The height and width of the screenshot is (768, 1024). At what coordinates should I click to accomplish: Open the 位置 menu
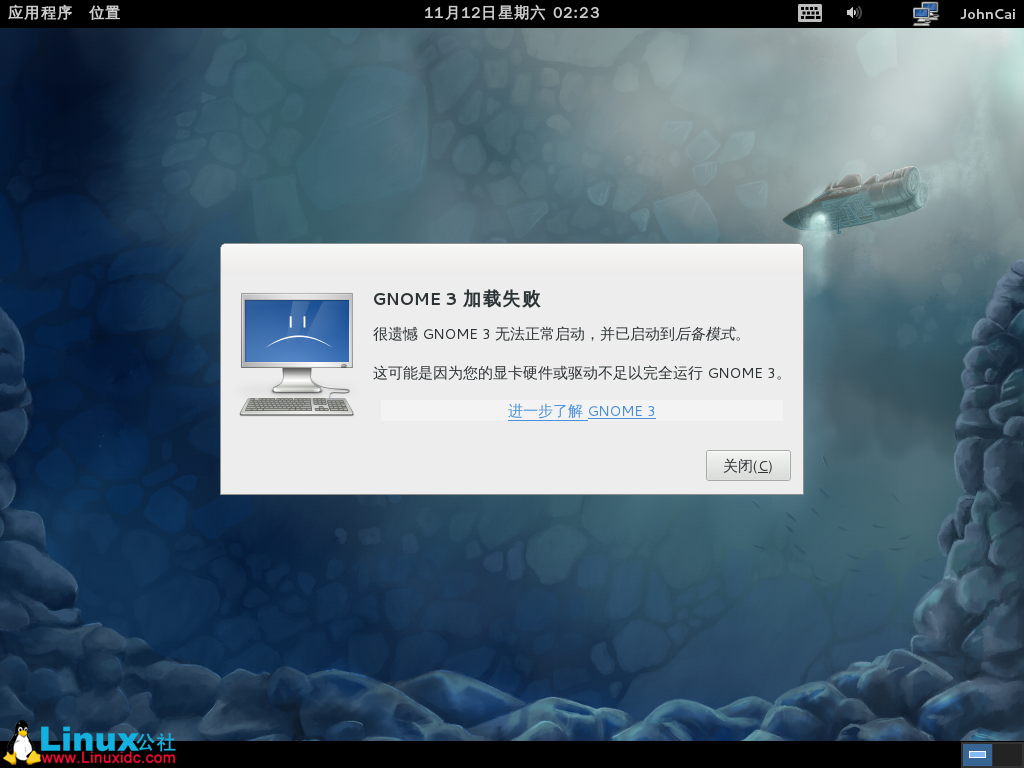coord(104,13)
